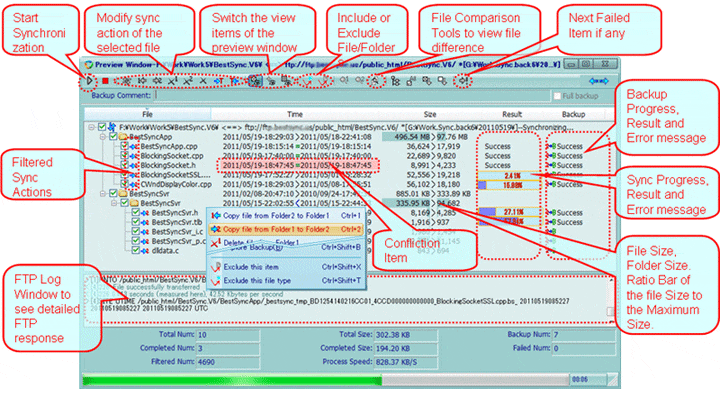
Task: Uncheck the BestSyncSvr.tlb checkbox
Action: click(x=135, y=222)
